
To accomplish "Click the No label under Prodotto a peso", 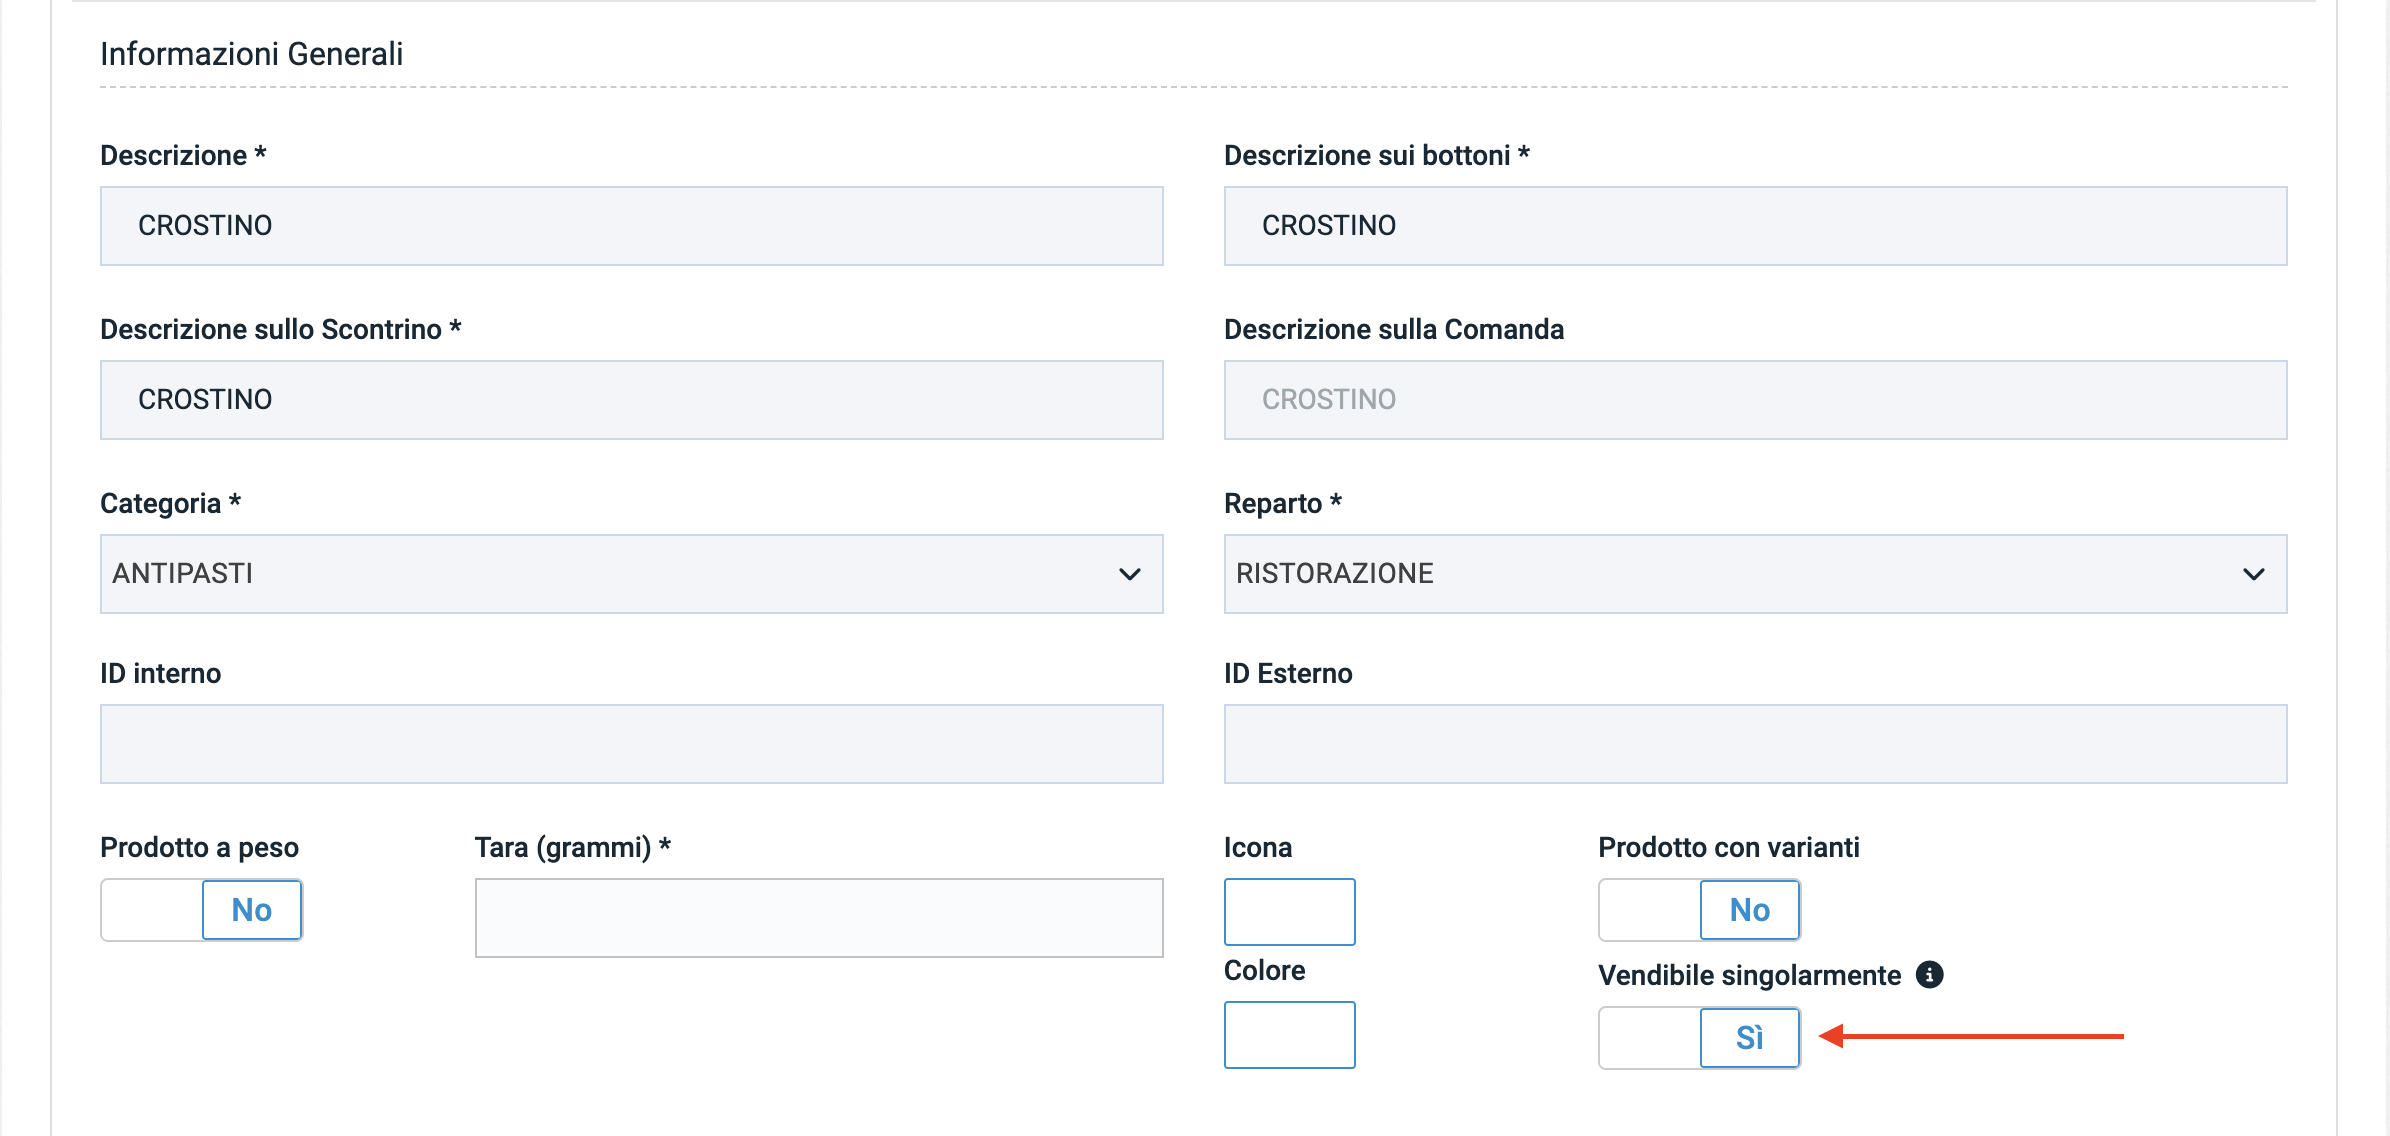I will click(252, 910).
